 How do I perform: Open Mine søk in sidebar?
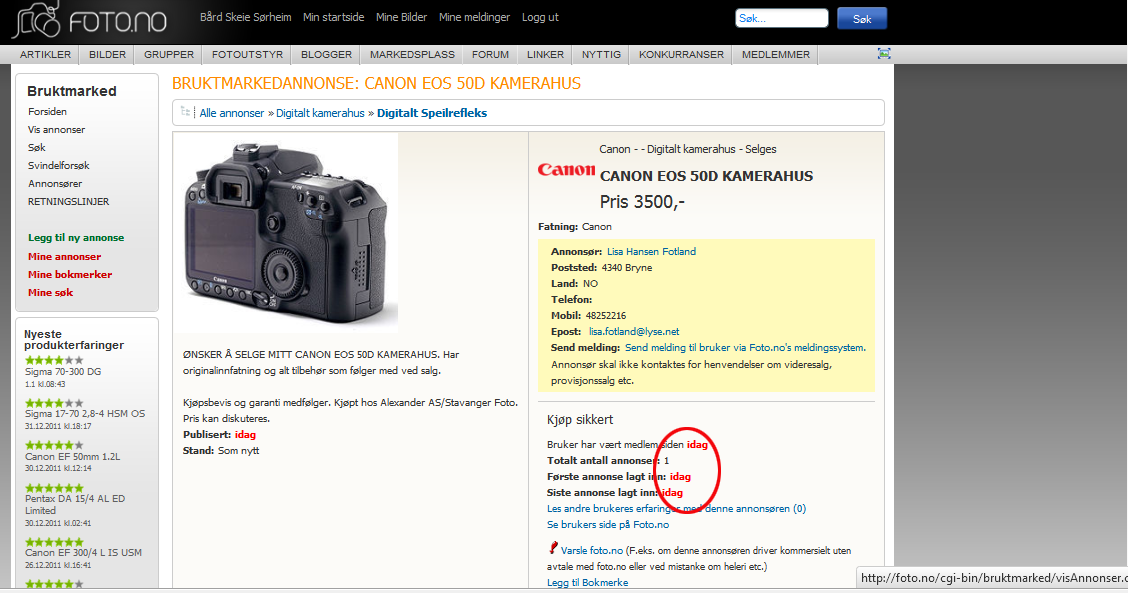coord(50,292)
